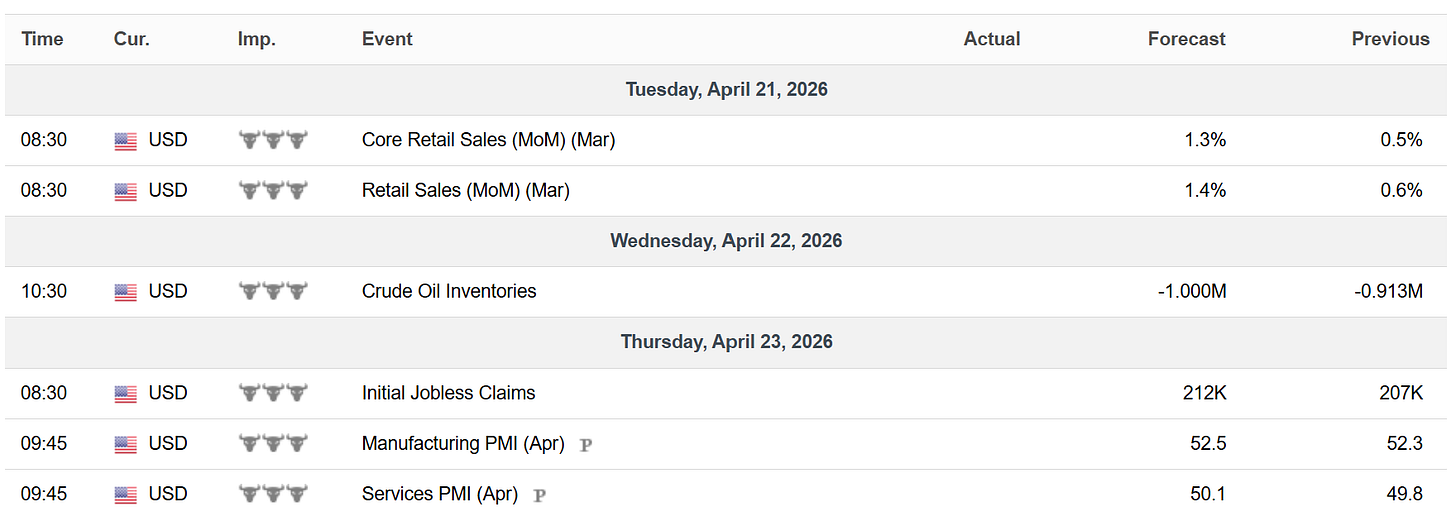
Task: Click the Forecast column header
Action: tap(1186, 39)
